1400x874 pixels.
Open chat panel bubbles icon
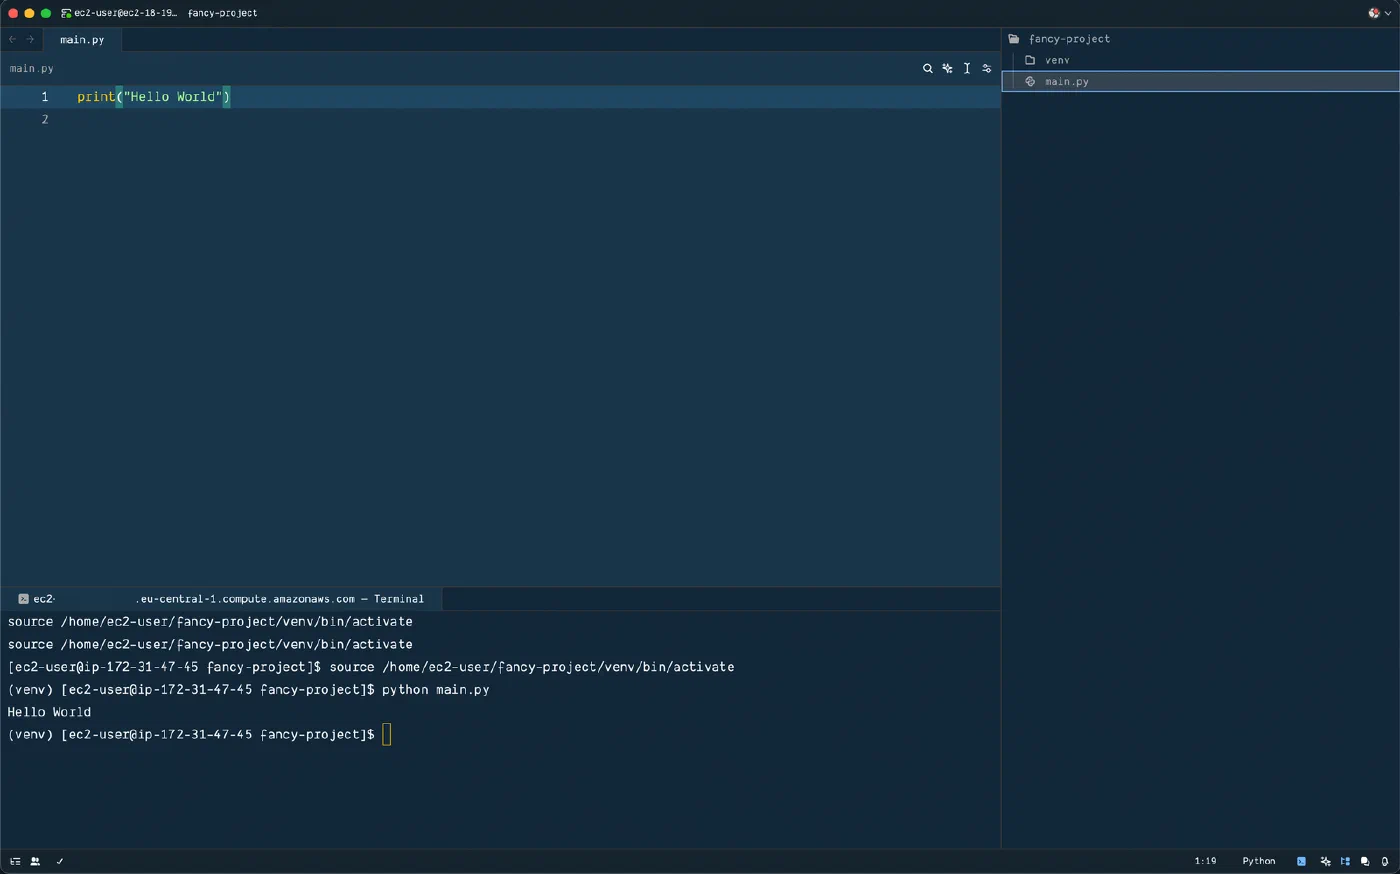(1365, 861)
